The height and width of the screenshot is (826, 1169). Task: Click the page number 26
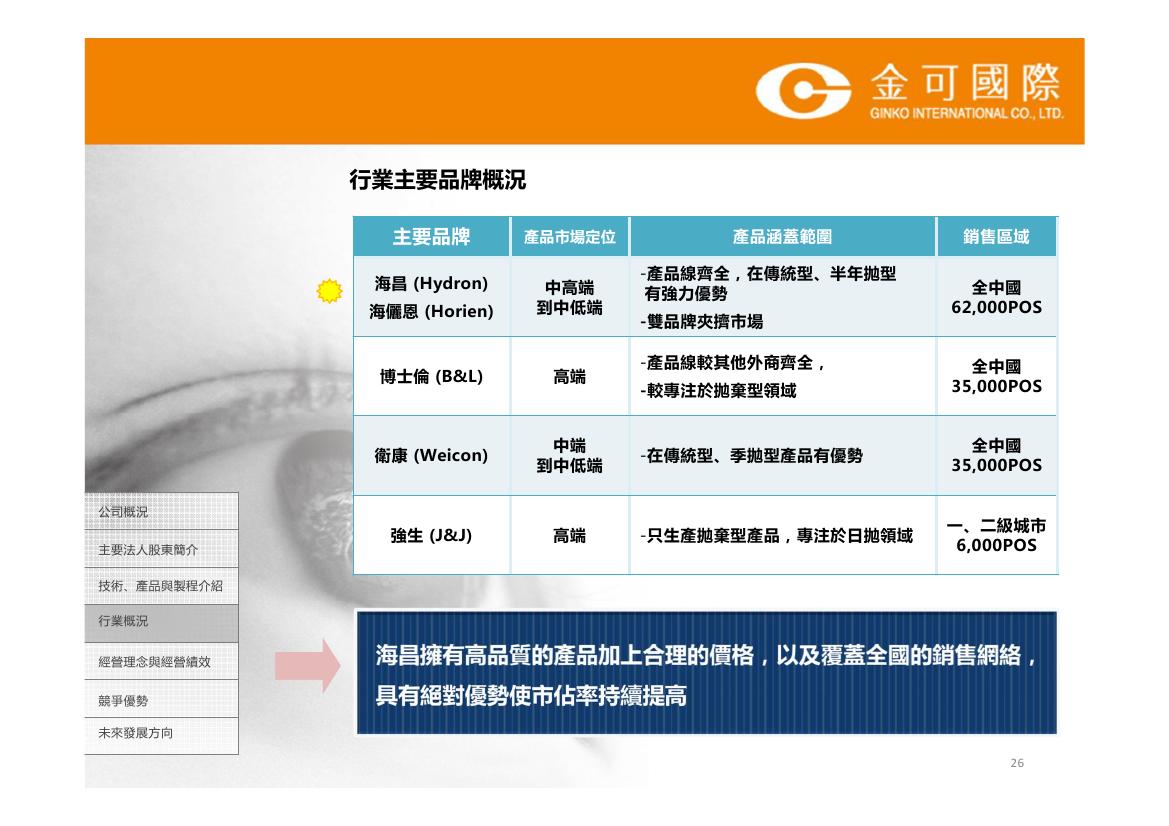click(1017, 763)
